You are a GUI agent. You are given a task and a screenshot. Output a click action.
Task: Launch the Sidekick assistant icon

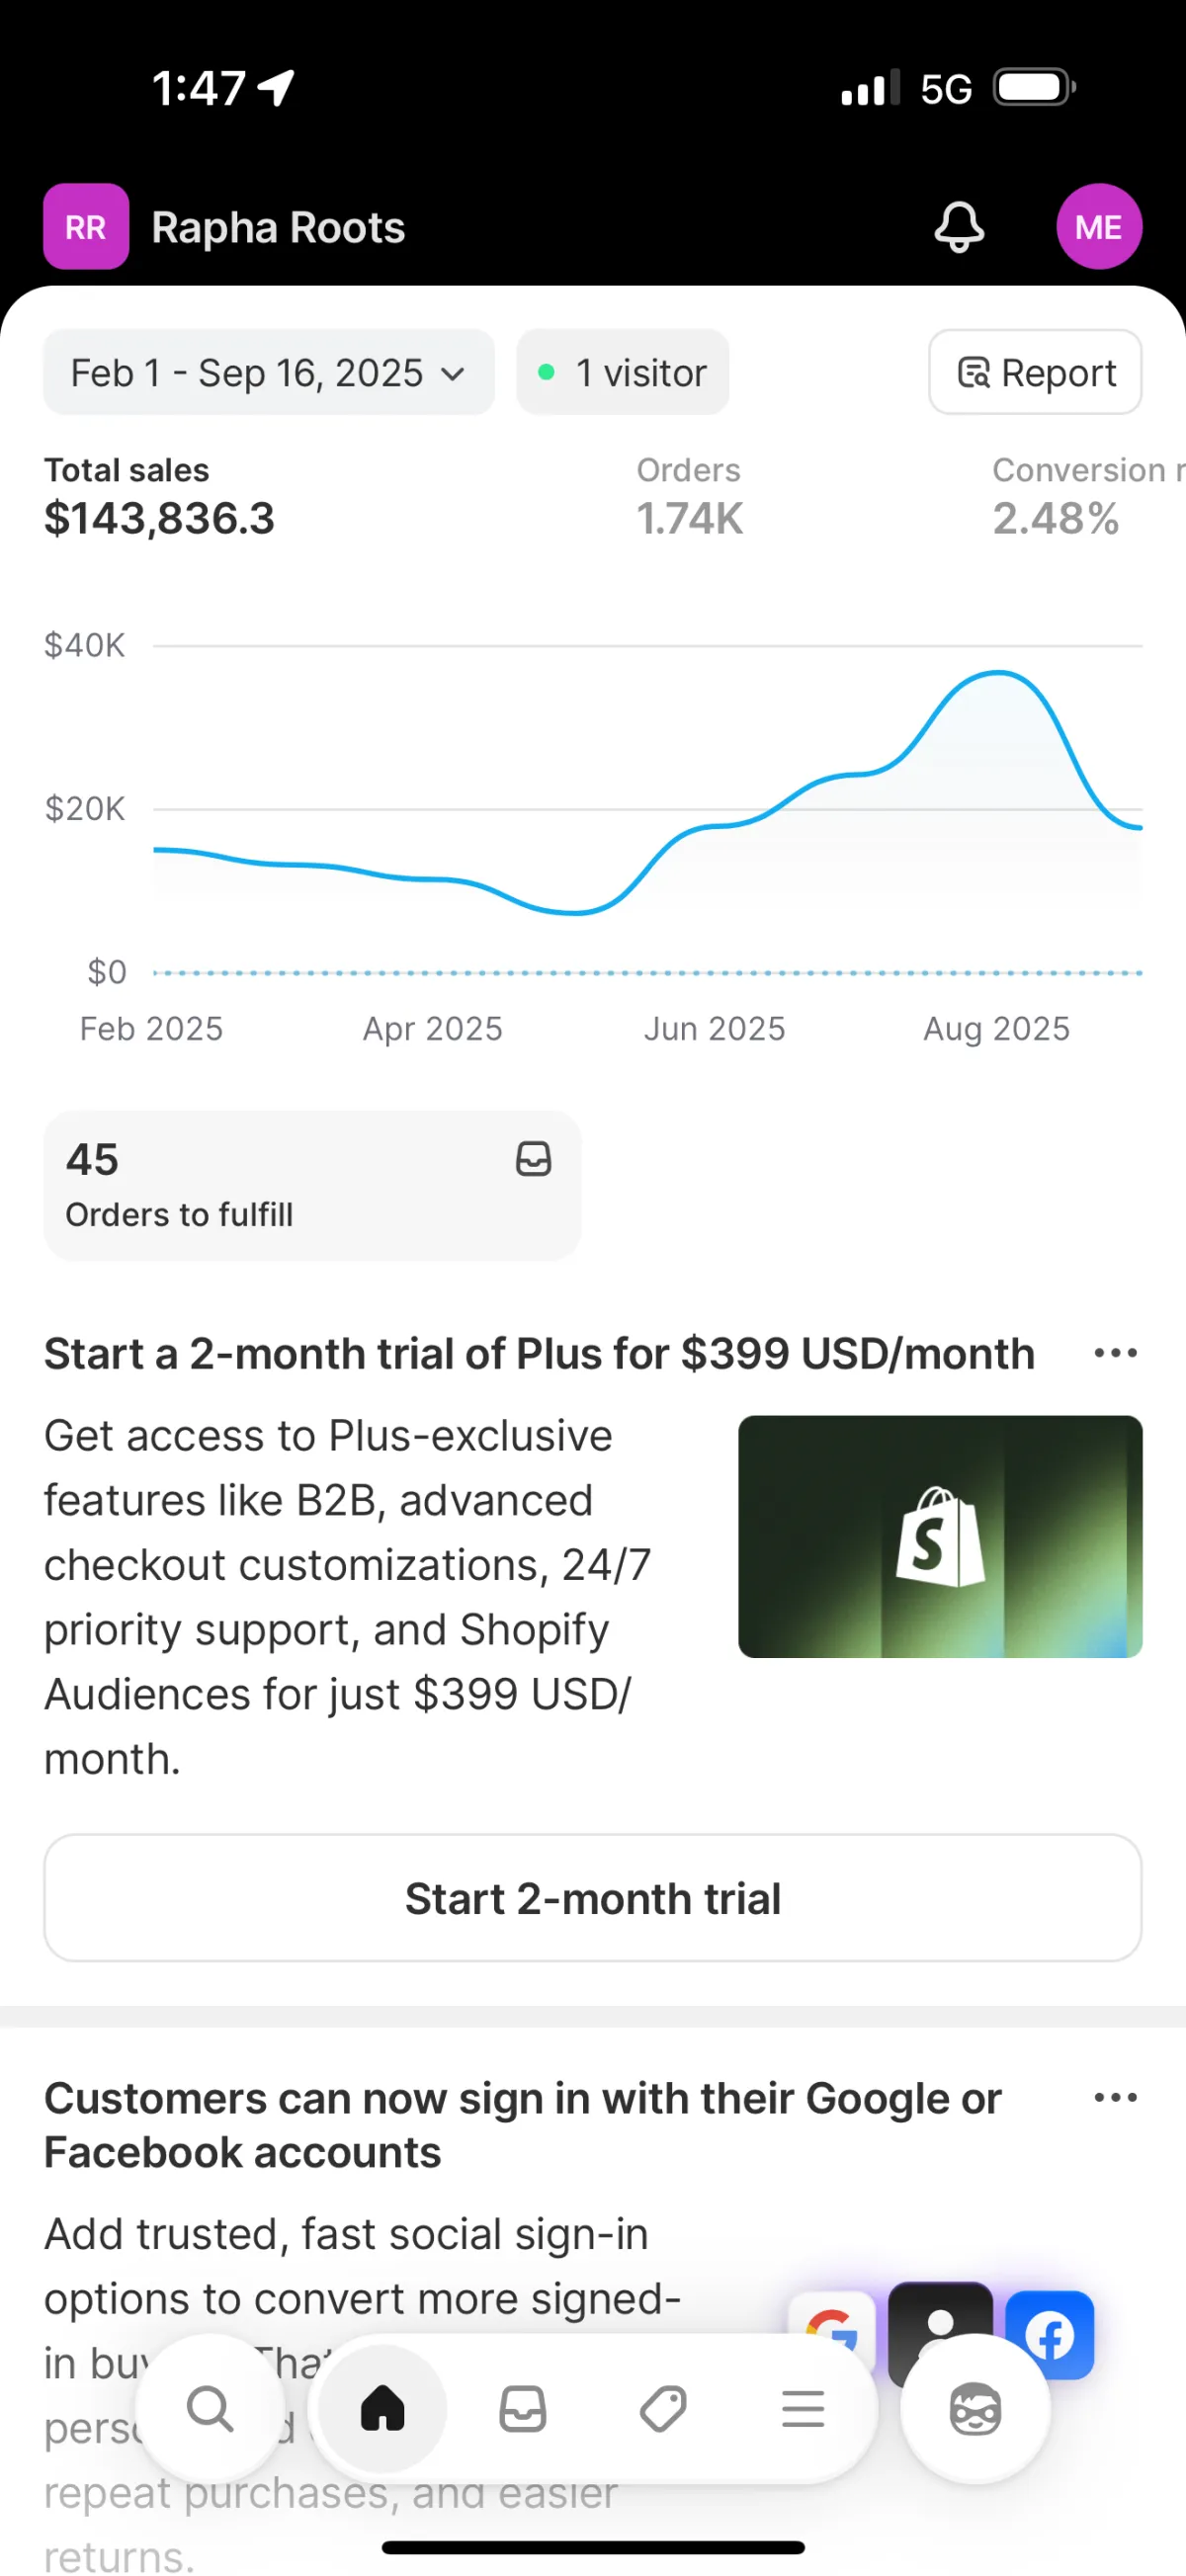pyautogui.click(x=975, y=2409)
